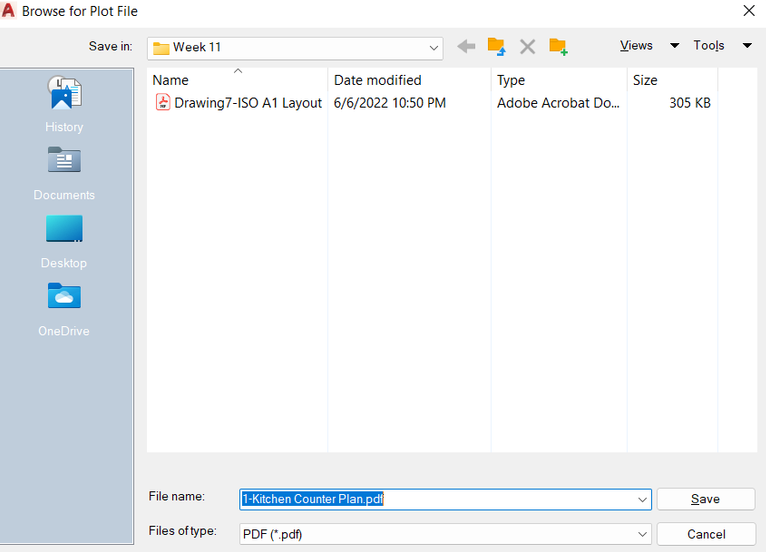766x552 pixels.
Task: Click the 305 KB size cell
Action: (689, 103)
